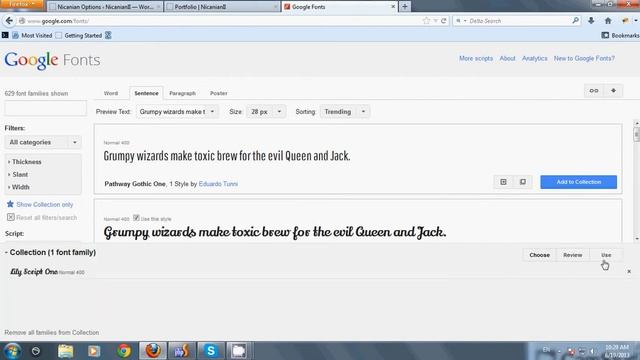Open the Getting Started bookmark
Viewport: 640px width, 360px height.
pyautogui.click(x=79, y=36)
